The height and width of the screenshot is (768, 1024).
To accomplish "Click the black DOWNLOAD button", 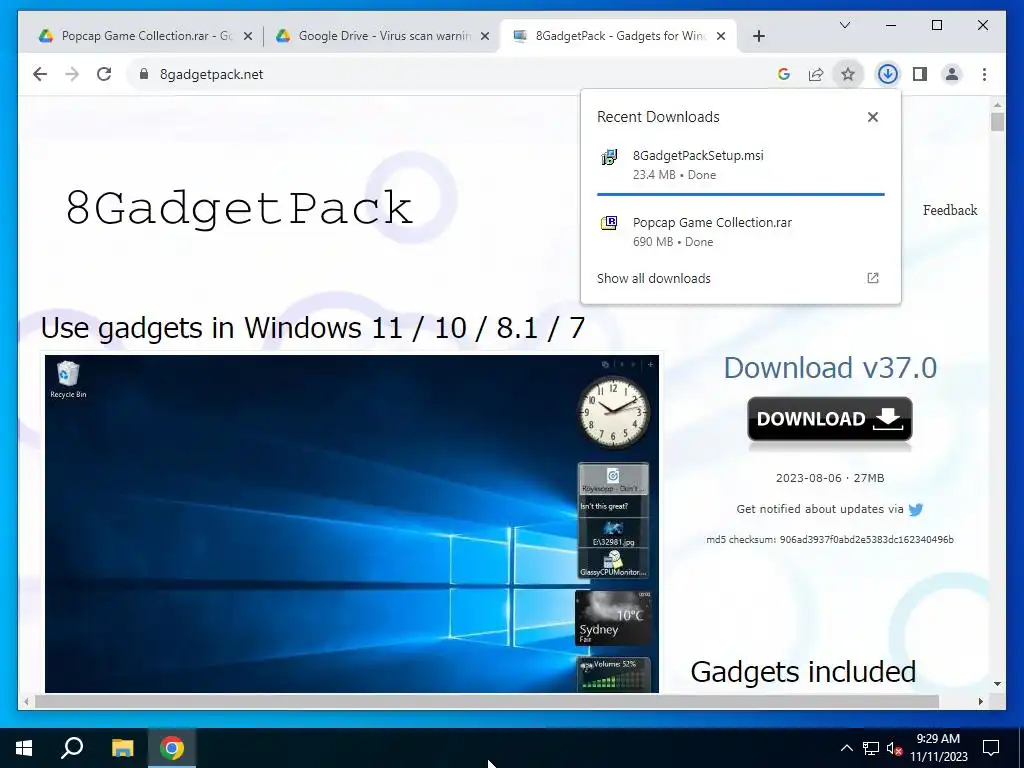I will click(829, 419).
